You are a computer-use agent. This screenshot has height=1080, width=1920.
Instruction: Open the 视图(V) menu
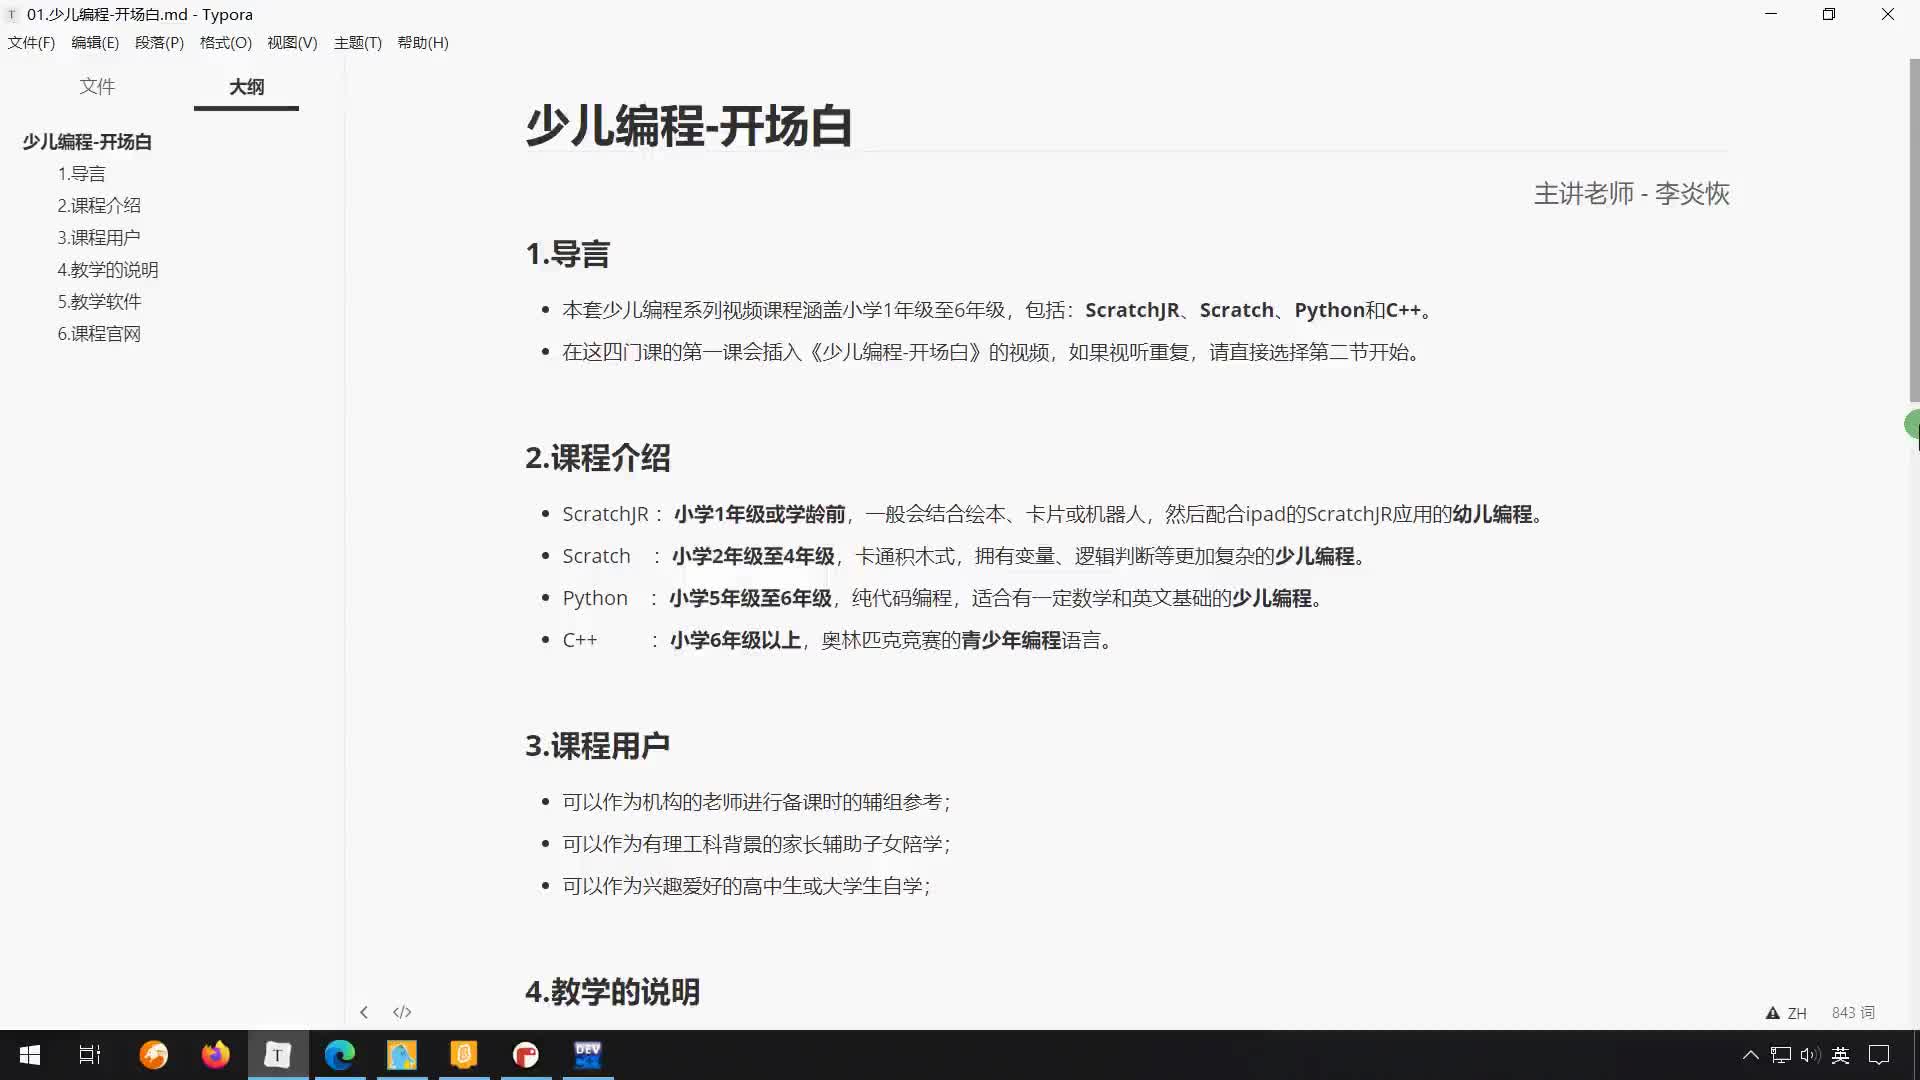click(292, 42)
